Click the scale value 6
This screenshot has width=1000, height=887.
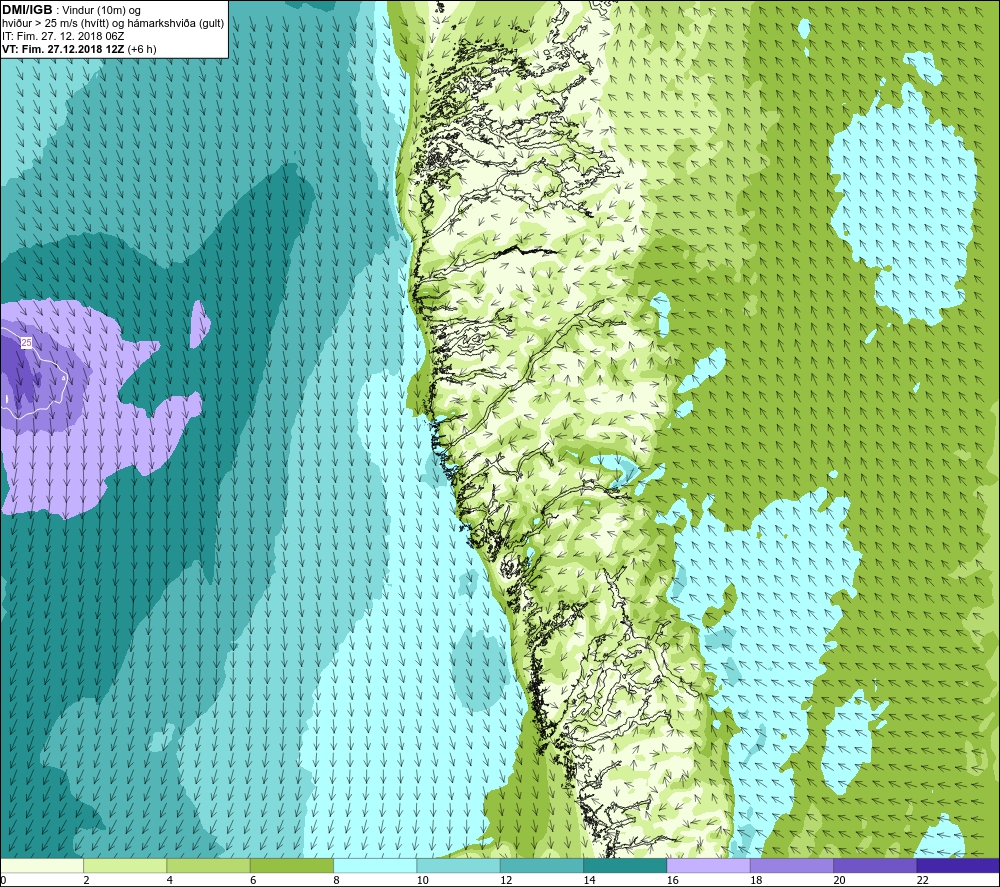pyautogui.click(x=253, y=881)
